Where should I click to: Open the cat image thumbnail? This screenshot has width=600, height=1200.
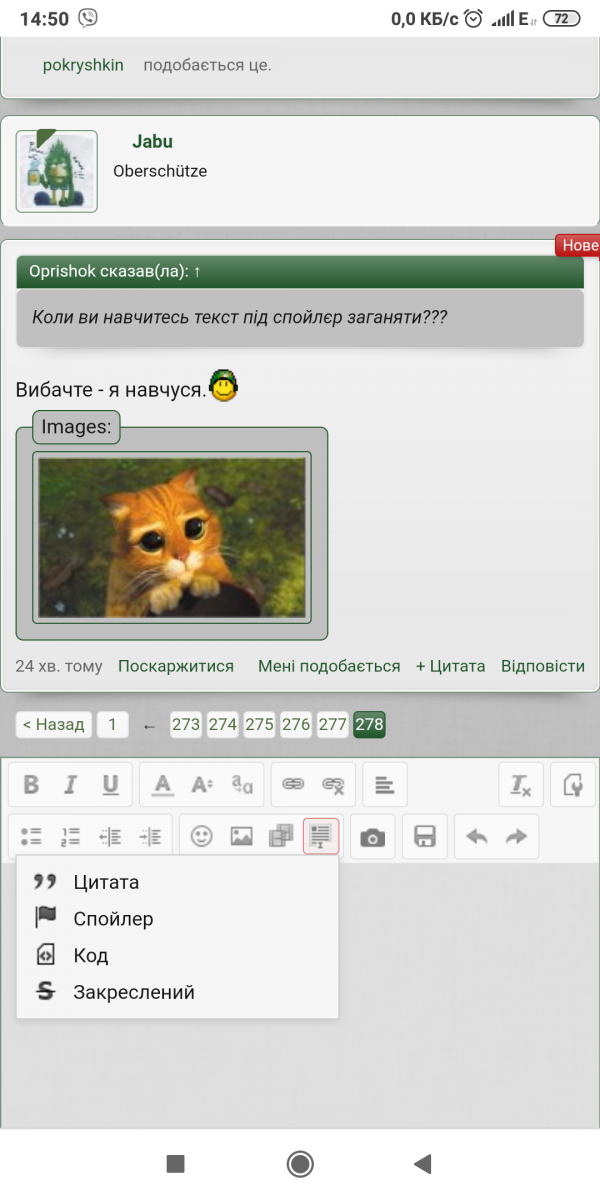[x=172, y=537]
